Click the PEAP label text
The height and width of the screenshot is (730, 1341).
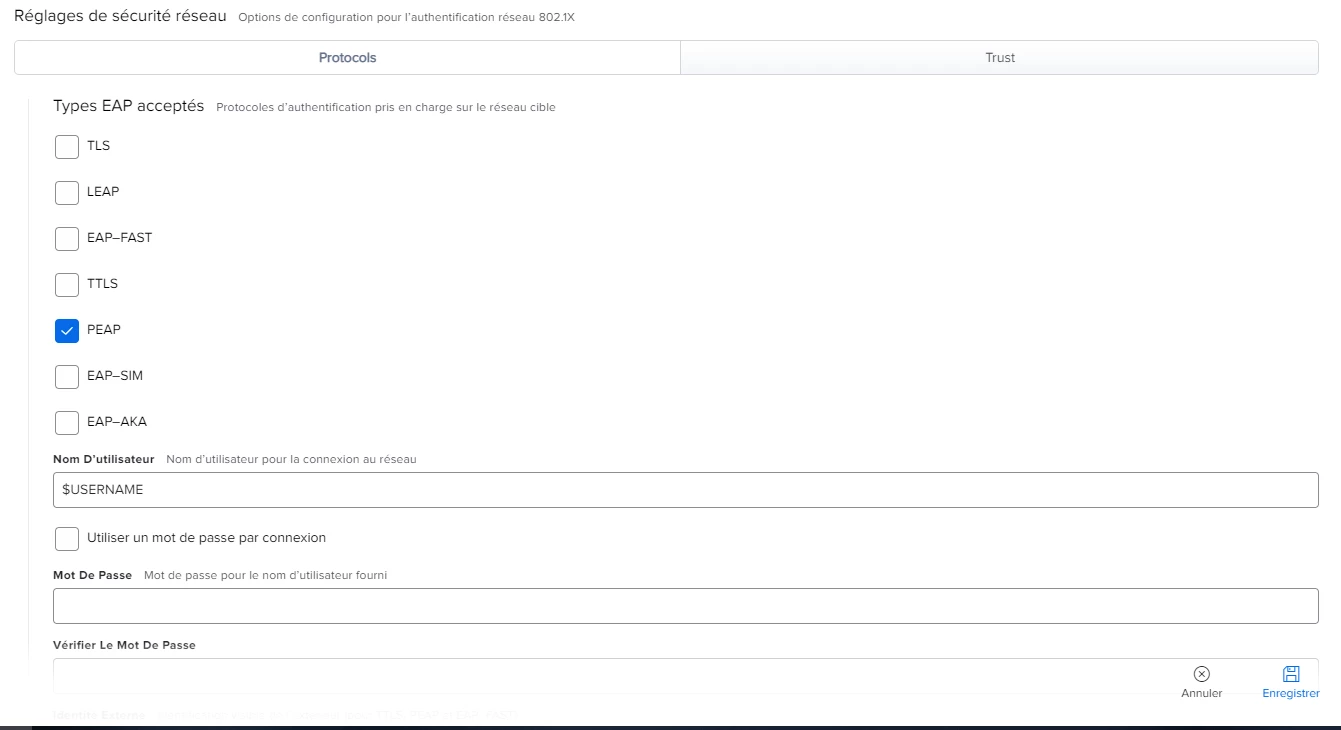(104, 330)
